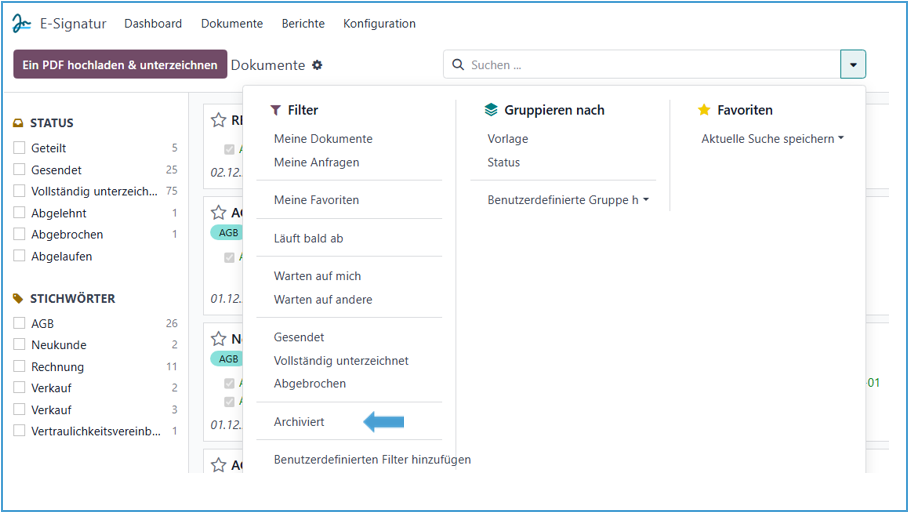The width and height of the screenshot is (909, 514).
Task: Open the gear settings next to Dokumente
Action: click(x=317, y=65)
